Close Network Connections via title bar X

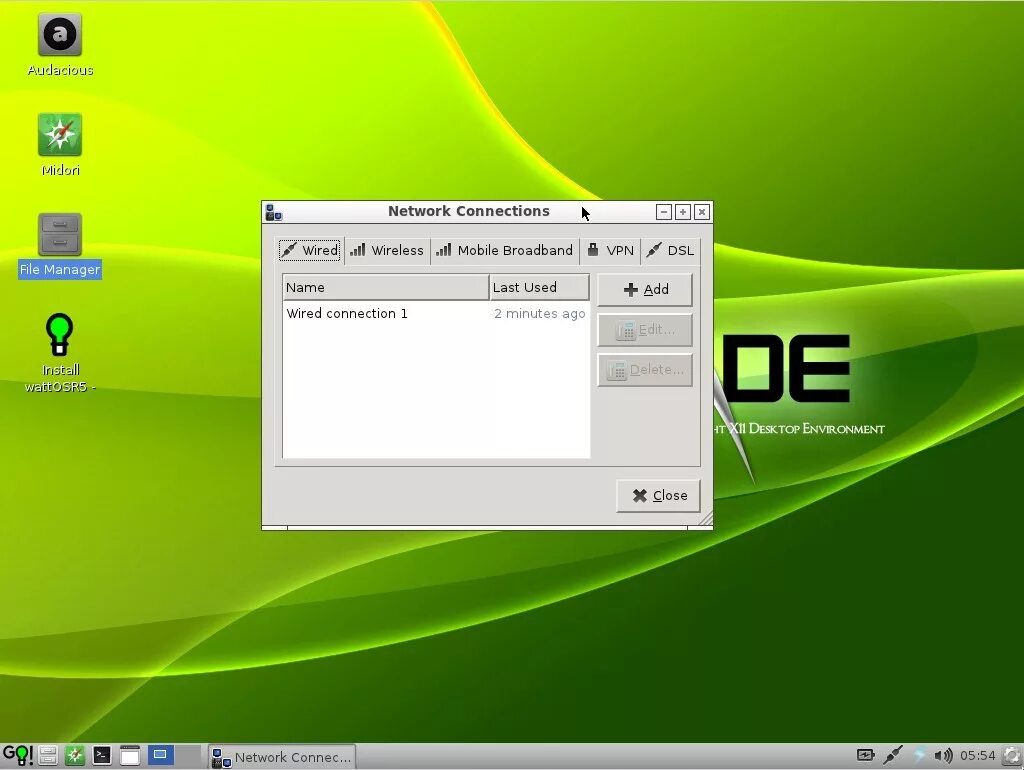(701, 212)
